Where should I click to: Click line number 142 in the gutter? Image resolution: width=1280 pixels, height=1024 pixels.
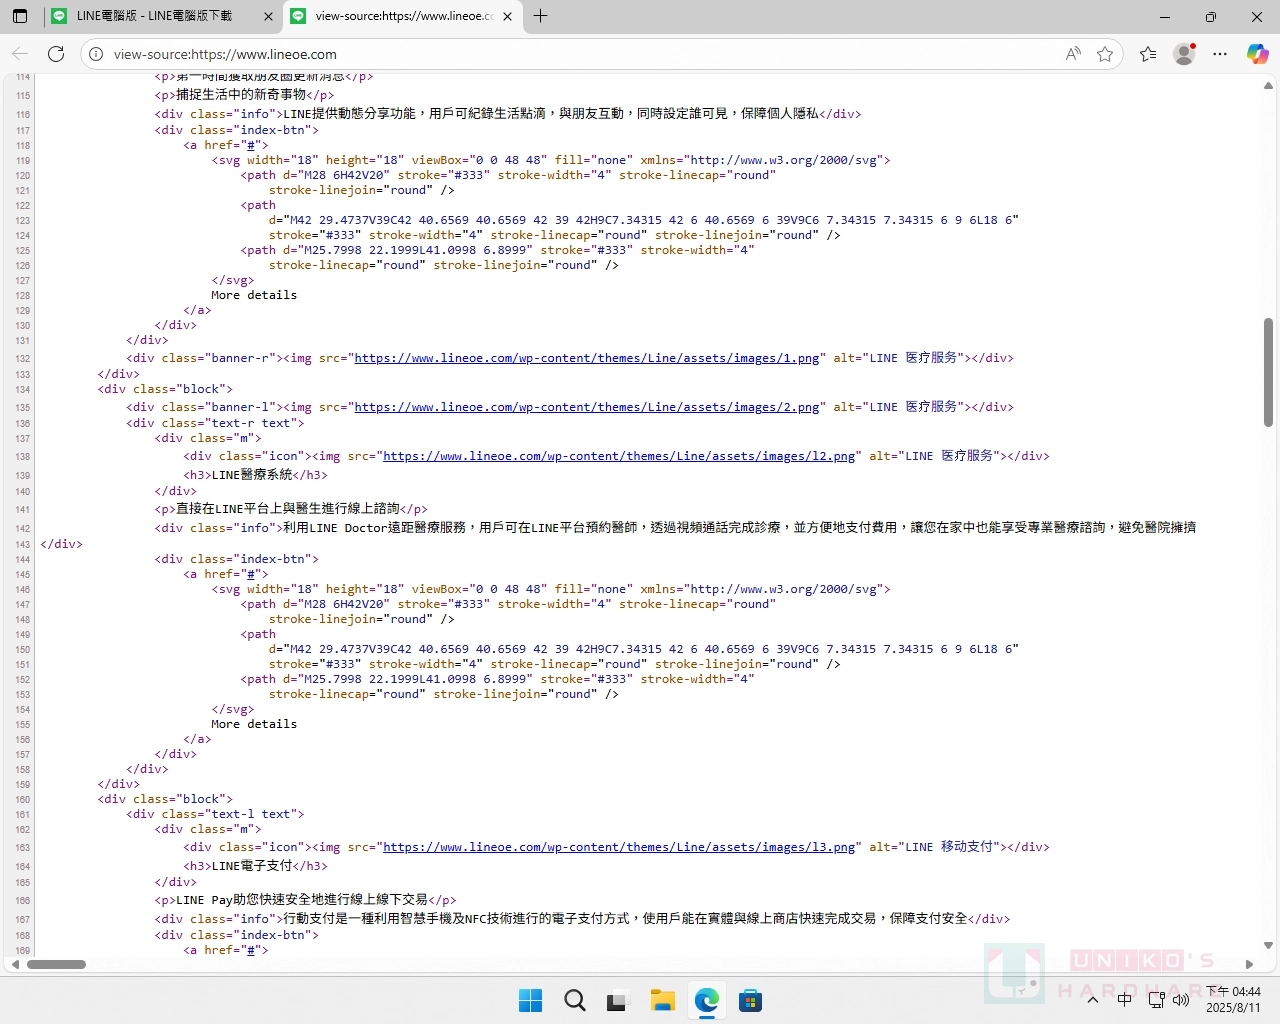coord(22,529)
